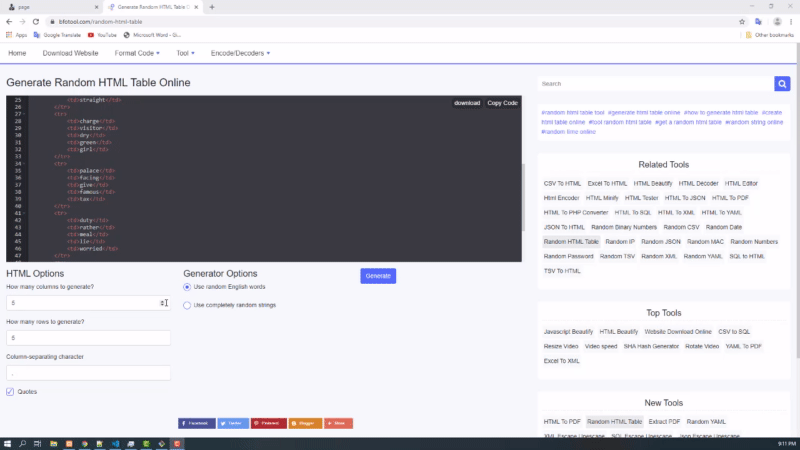800x450 pixels.
Task: Open taskbar search magnifier
Action: pyautogui.click(x=22, y=444)
